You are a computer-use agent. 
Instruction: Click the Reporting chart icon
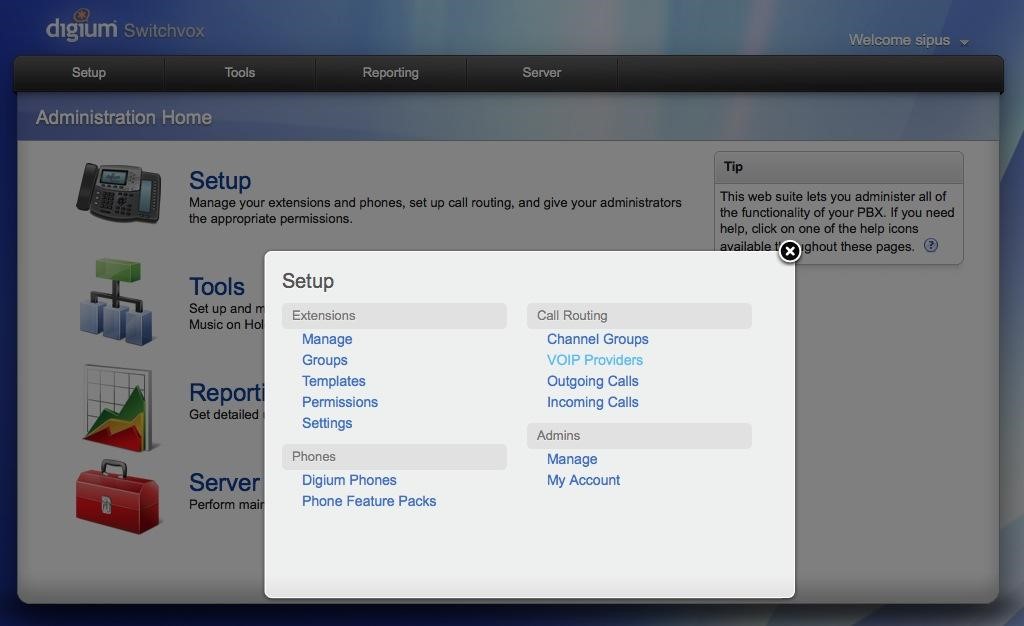pyautogui.click(x=119, y=409)
